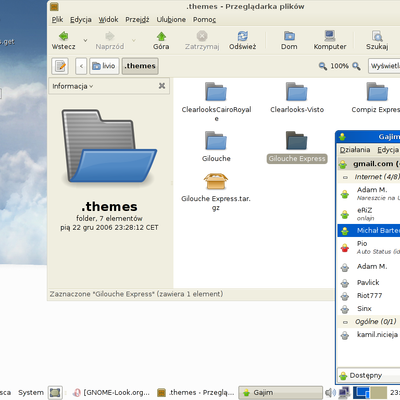
Task: Go up one level with Góra
Action: click(161, 41)
